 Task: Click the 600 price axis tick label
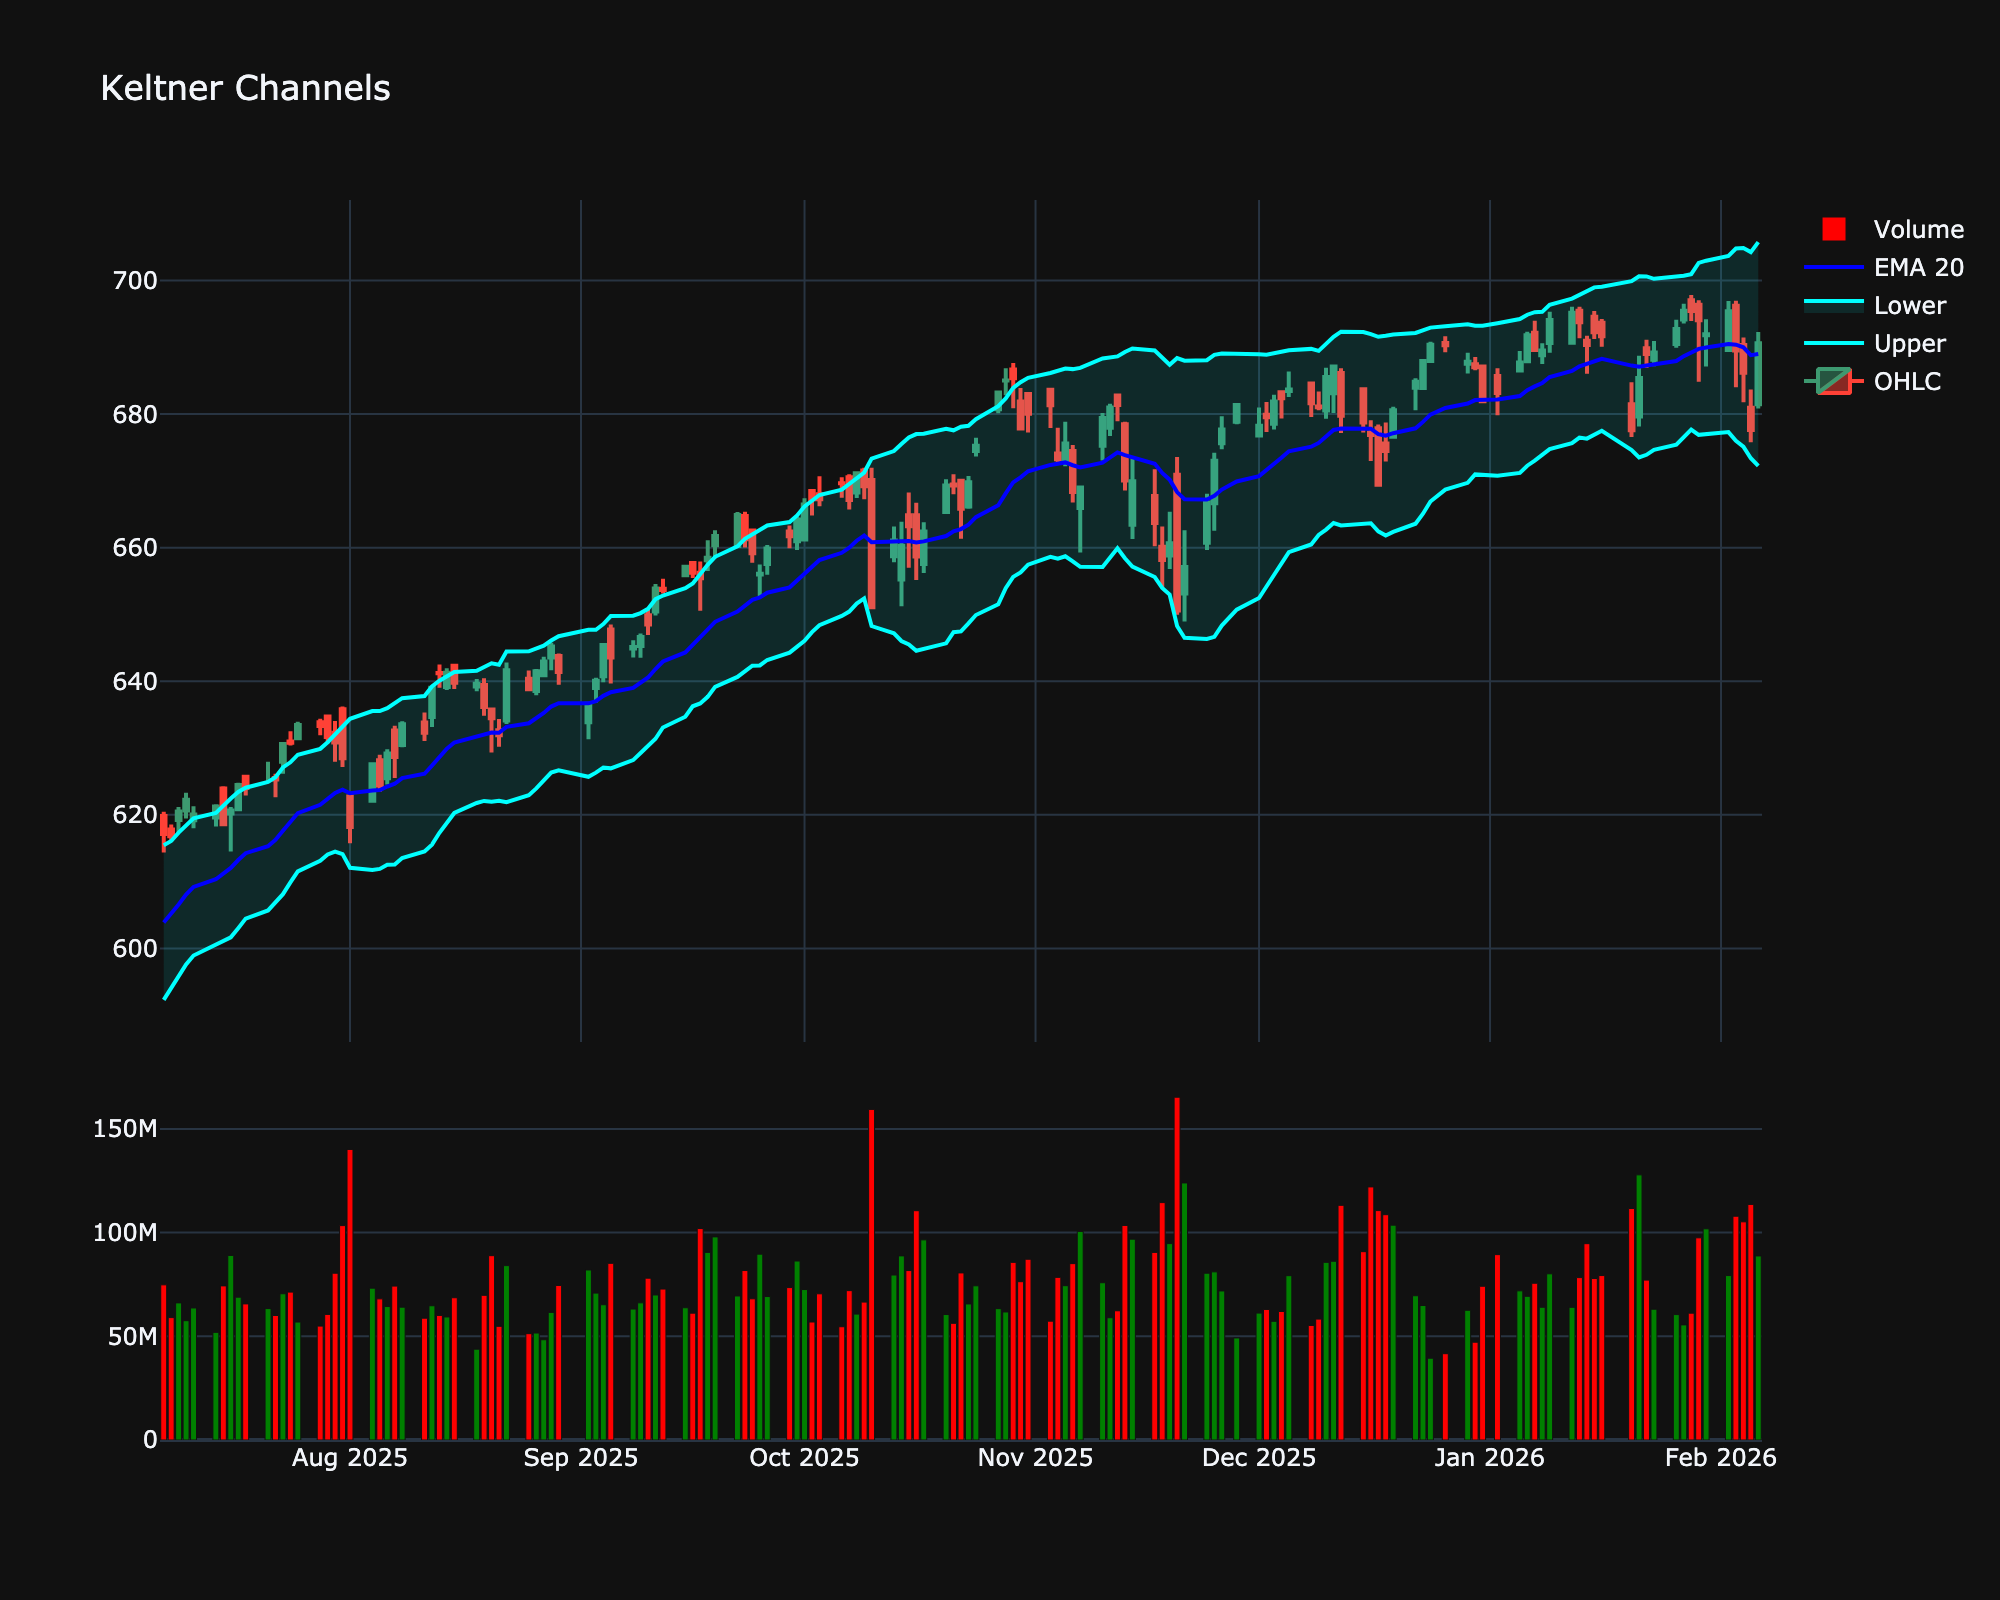[136, 948]
